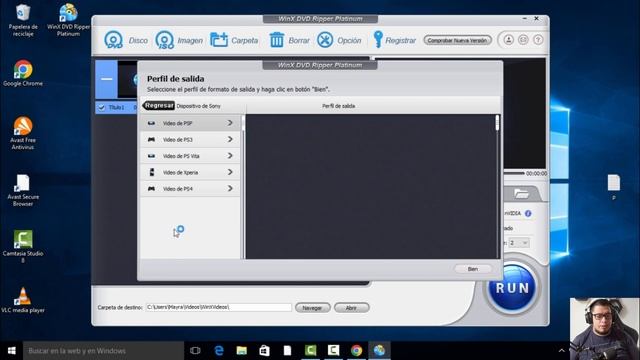
Task: Select Video de PS Vita category
Action: pyautogui.click(x=190, y=156)
